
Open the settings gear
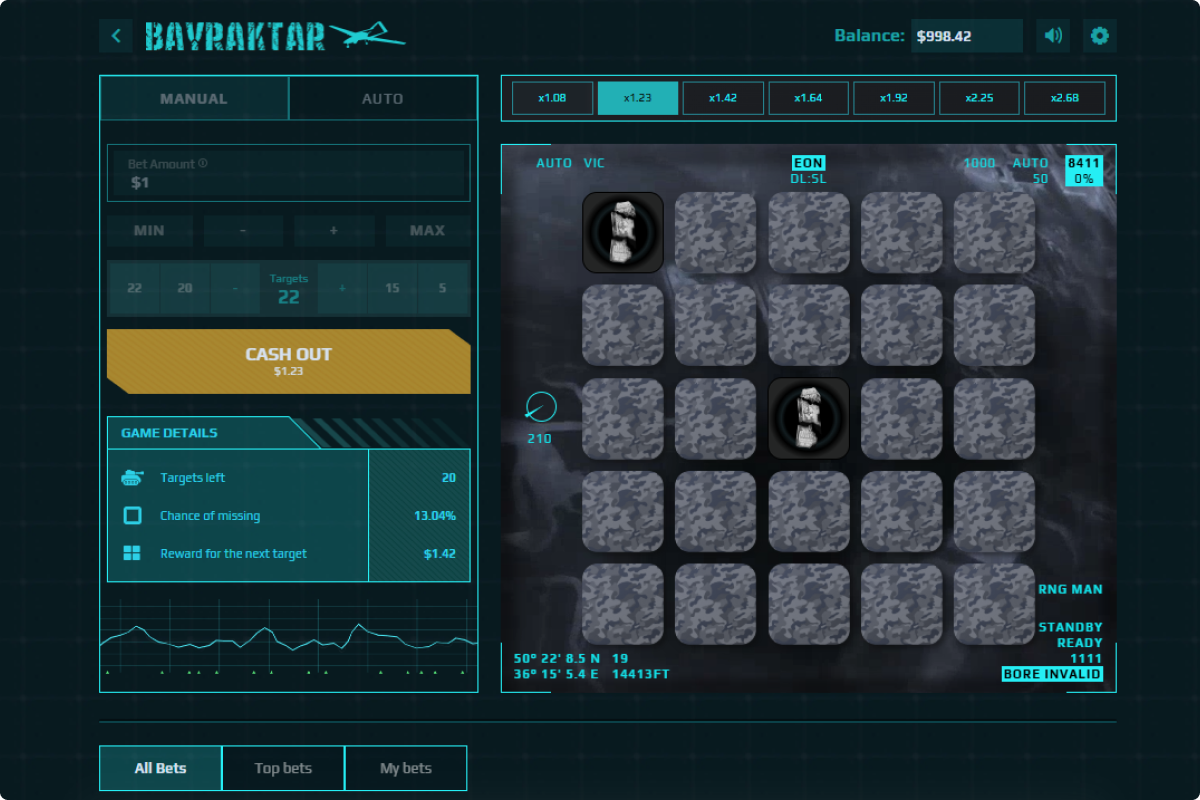1100,36
